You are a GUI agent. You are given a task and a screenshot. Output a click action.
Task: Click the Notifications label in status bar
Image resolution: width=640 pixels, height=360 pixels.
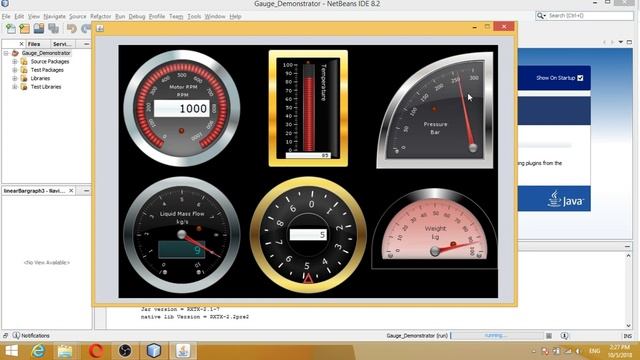(x=35, y=336)
